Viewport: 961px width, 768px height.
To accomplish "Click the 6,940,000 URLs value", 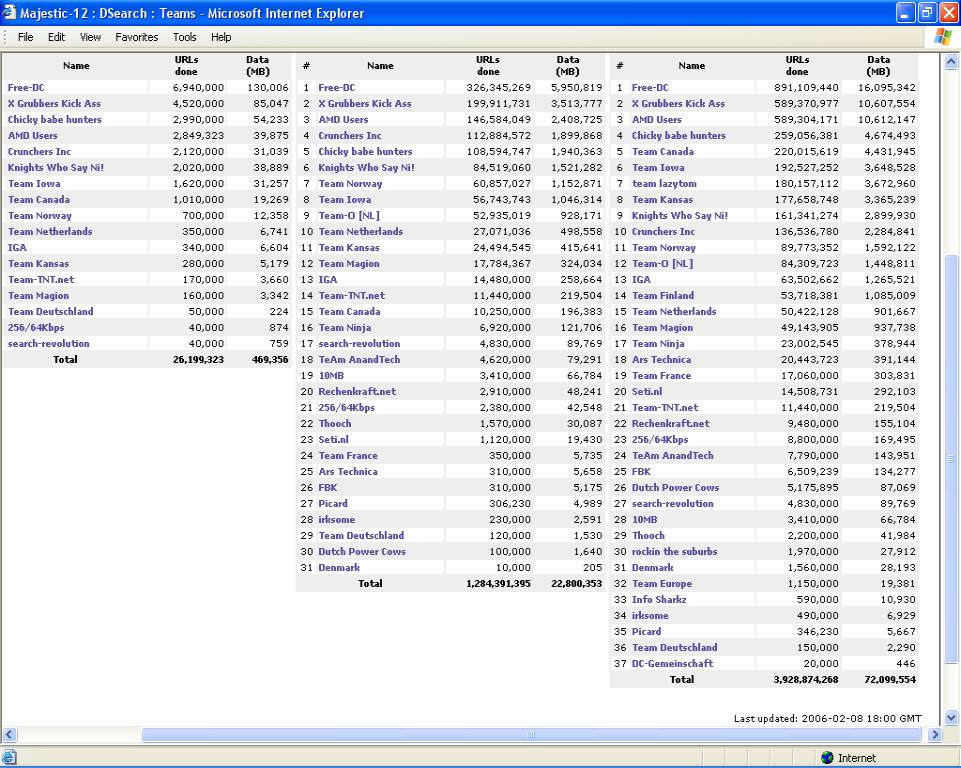I will (x=198, y=88).
